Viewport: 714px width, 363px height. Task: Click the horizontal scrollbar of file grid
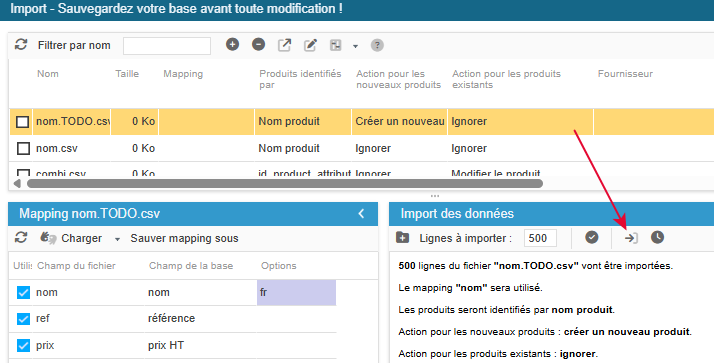pos(285,184)
